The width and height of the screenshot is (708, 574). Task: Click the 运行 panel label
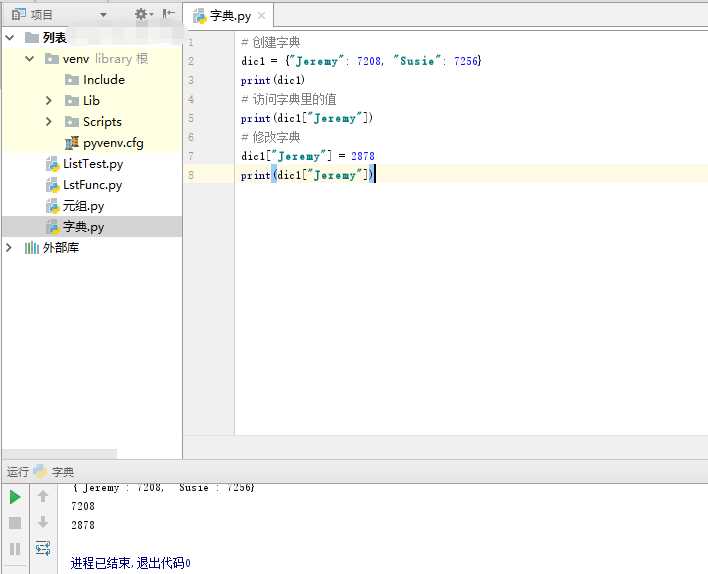[18, 471]
